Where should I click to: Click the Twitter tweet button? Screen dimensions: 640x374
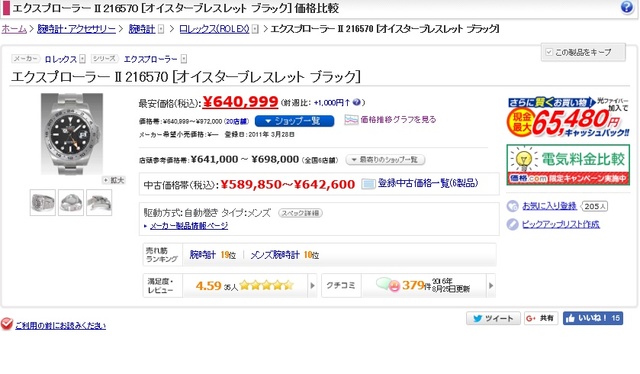pyautogui.click(x=493, y=318)
